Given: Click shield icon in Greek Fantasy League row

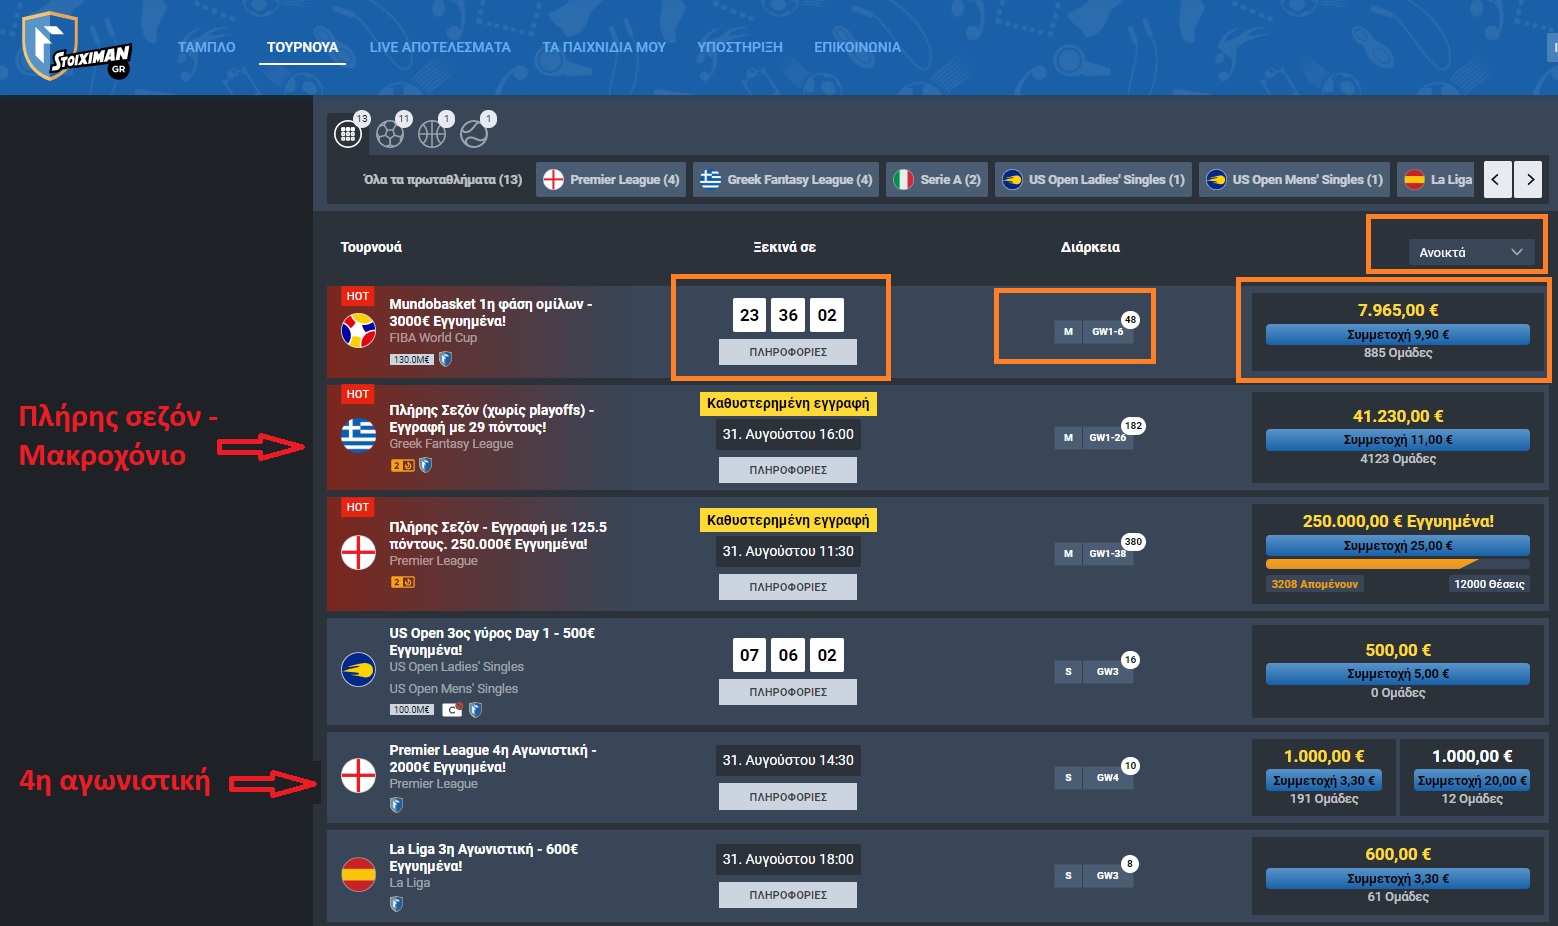Looking at the screenshot, I should (x=425, y=465).
